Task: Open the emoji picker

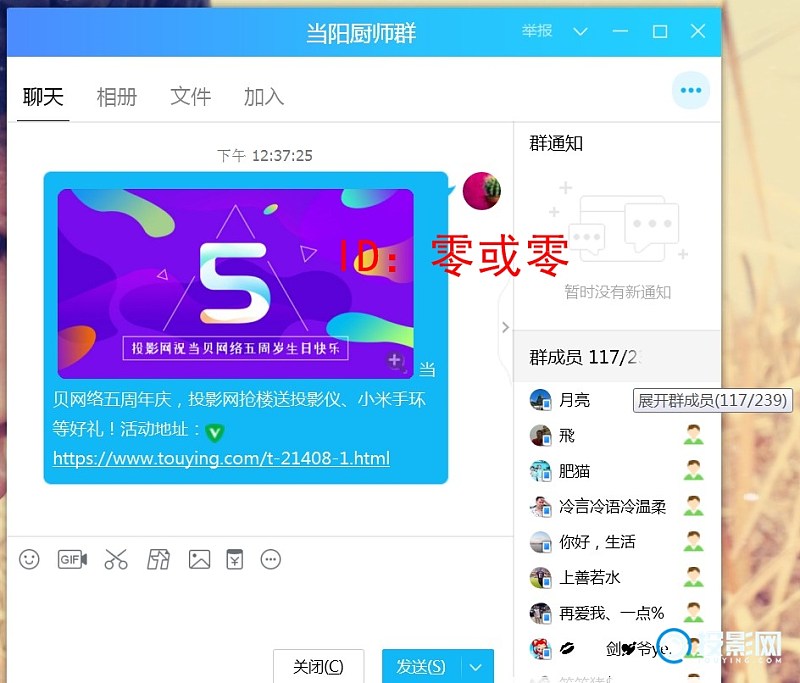Action: 29,560
